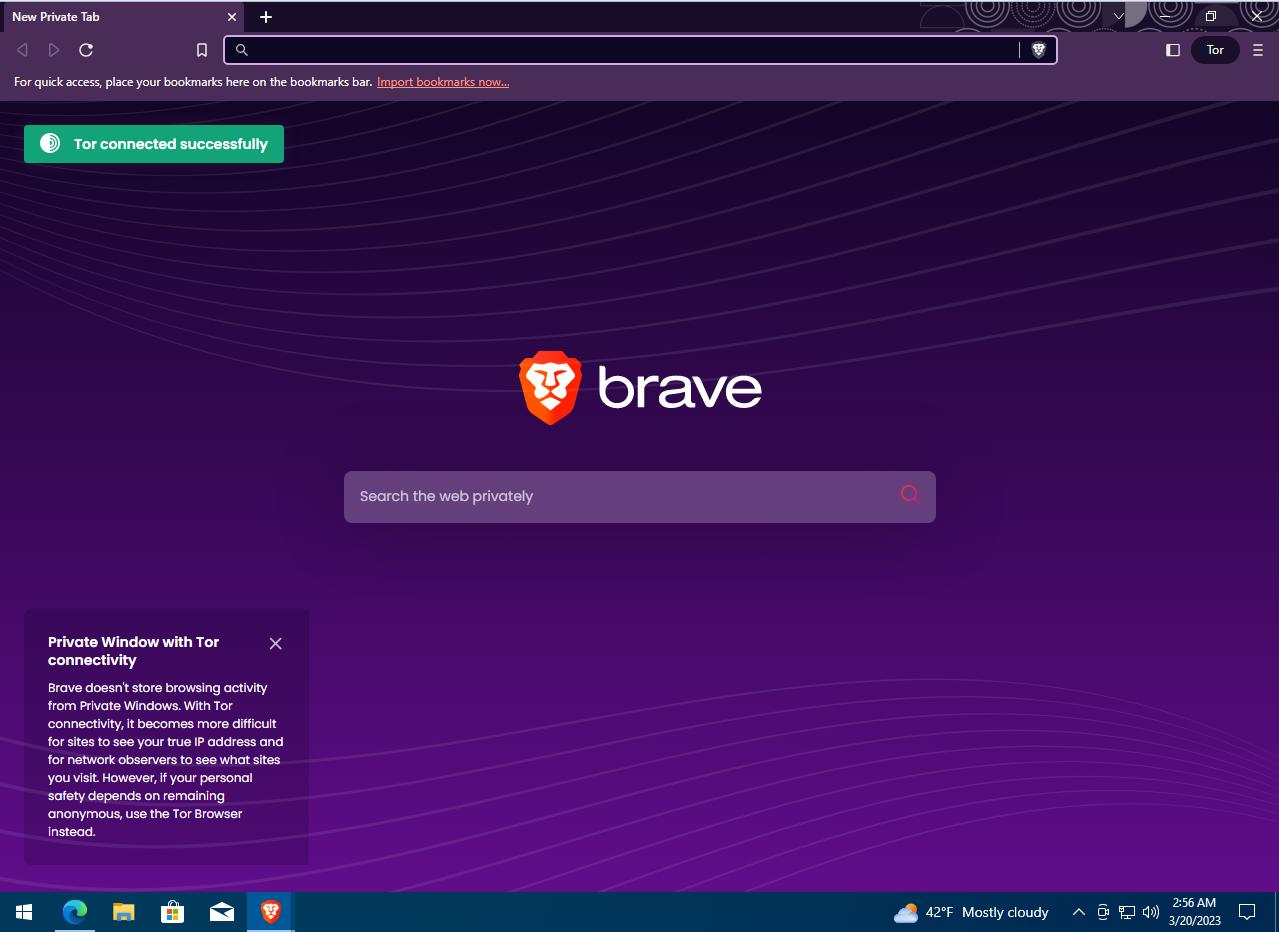
Task: Open the Windows Start menu
Action: point(24,912)
